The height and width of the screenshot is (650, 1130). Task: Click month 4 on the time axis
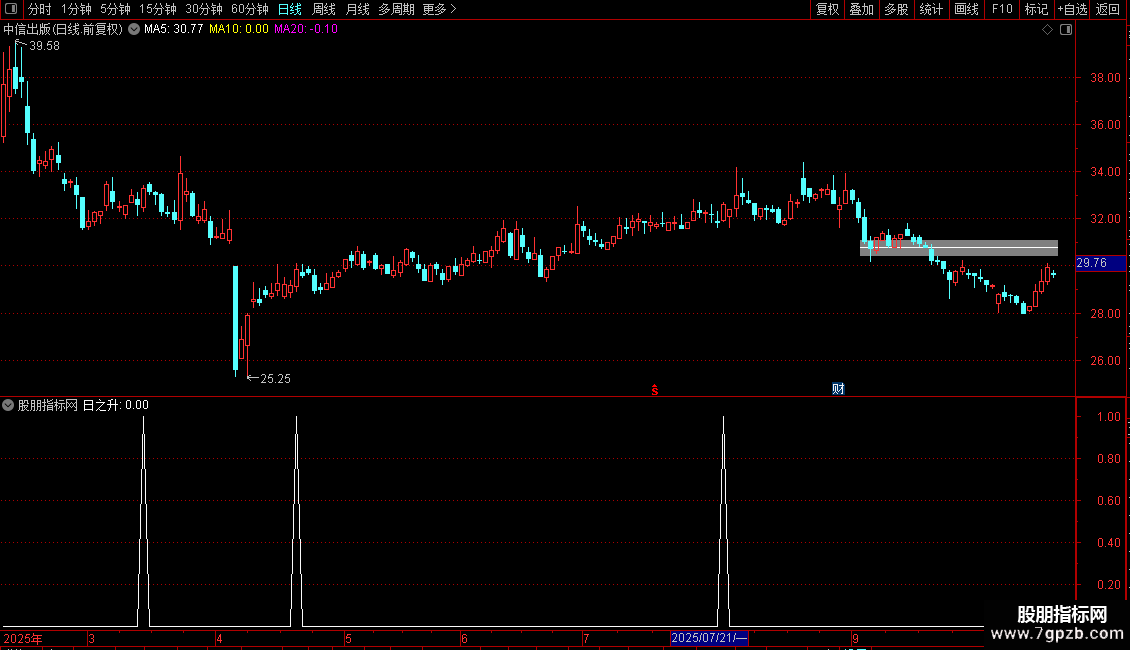pos(219,638)
